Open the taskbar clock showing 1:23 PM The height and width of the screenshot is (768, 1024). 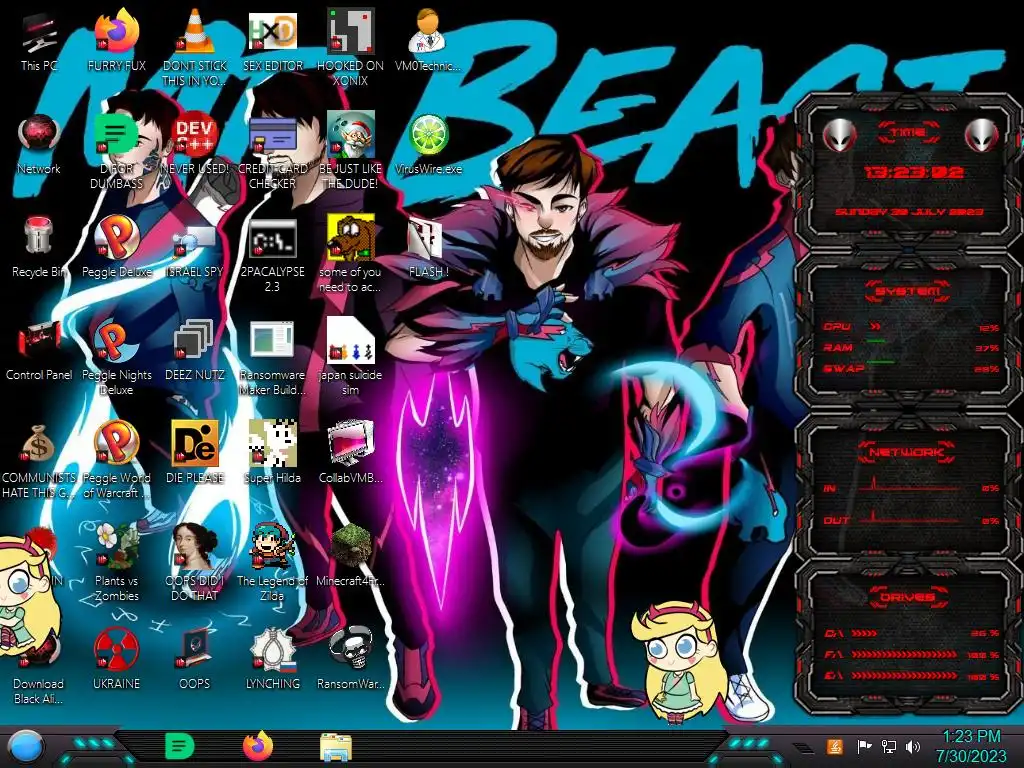point(971,746)
